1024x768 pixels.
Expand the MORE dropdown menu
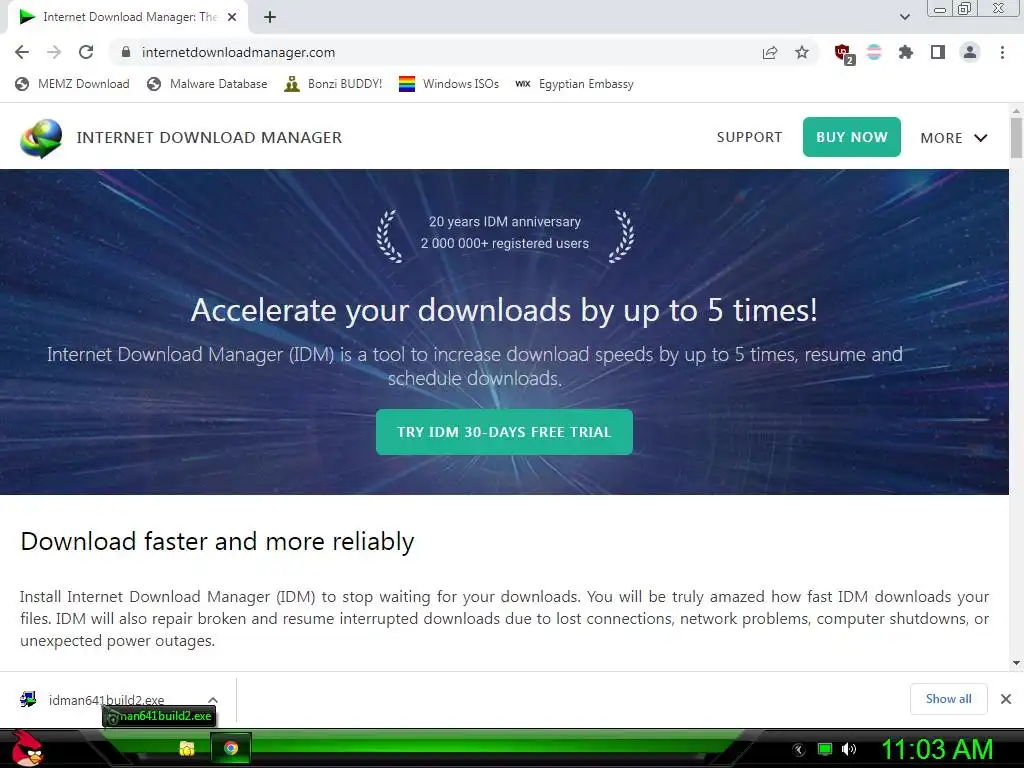953,138
